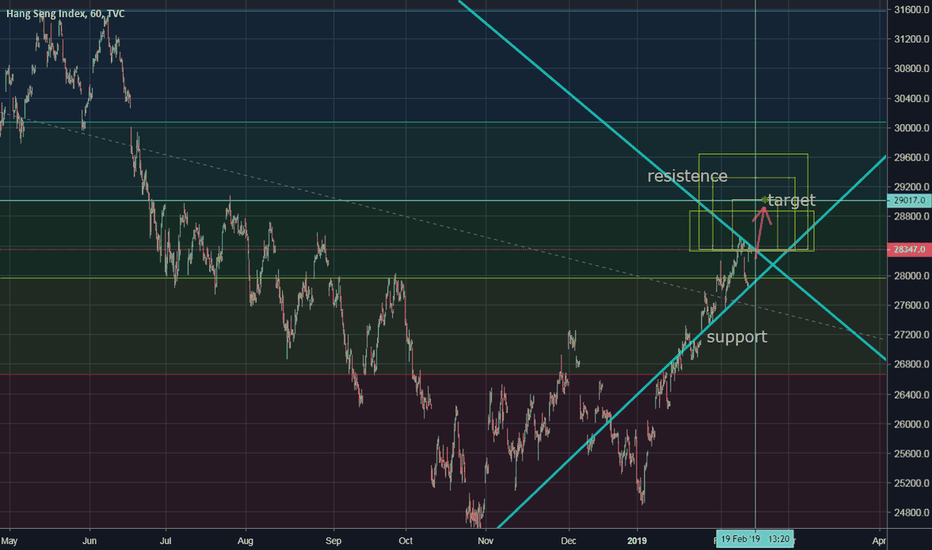
Task: Select the 'resistence' text annotation
Action: (x=687, y=176)
